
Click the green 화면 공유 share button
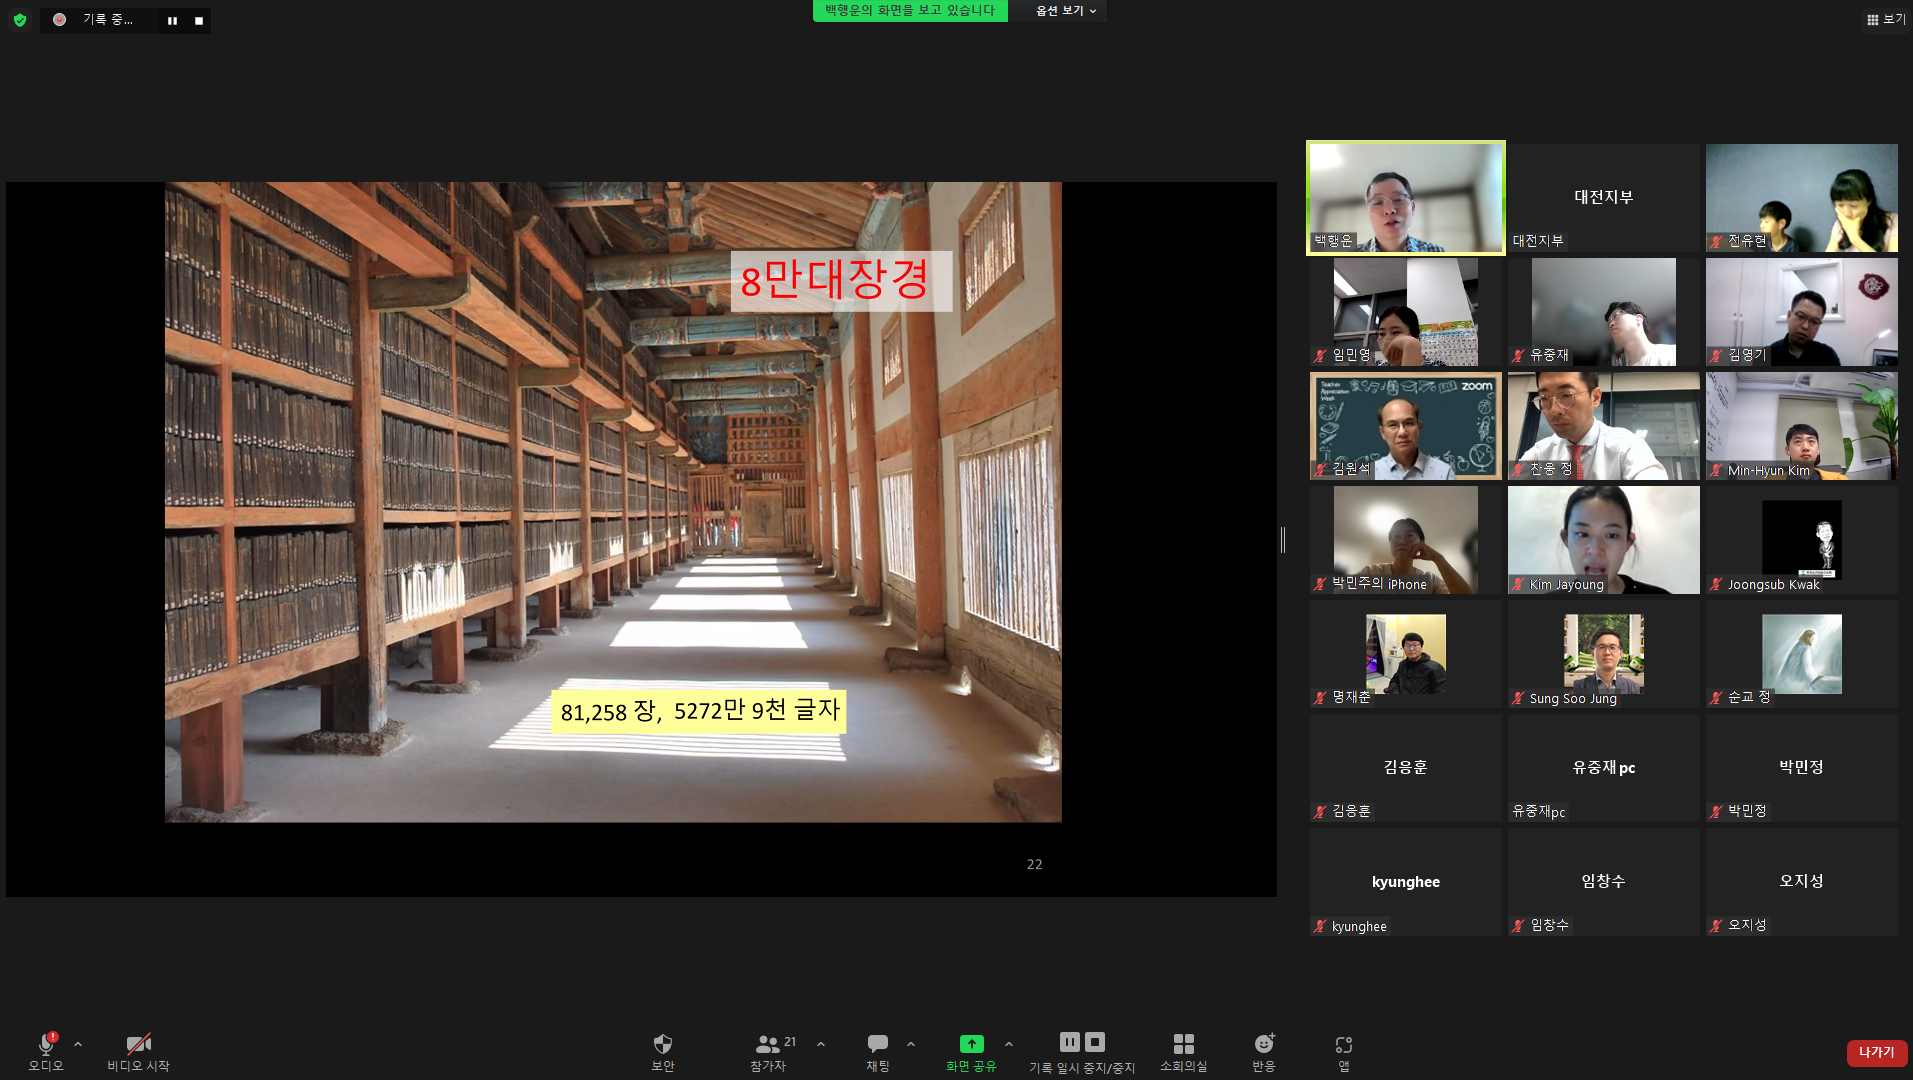(971, 1052)
